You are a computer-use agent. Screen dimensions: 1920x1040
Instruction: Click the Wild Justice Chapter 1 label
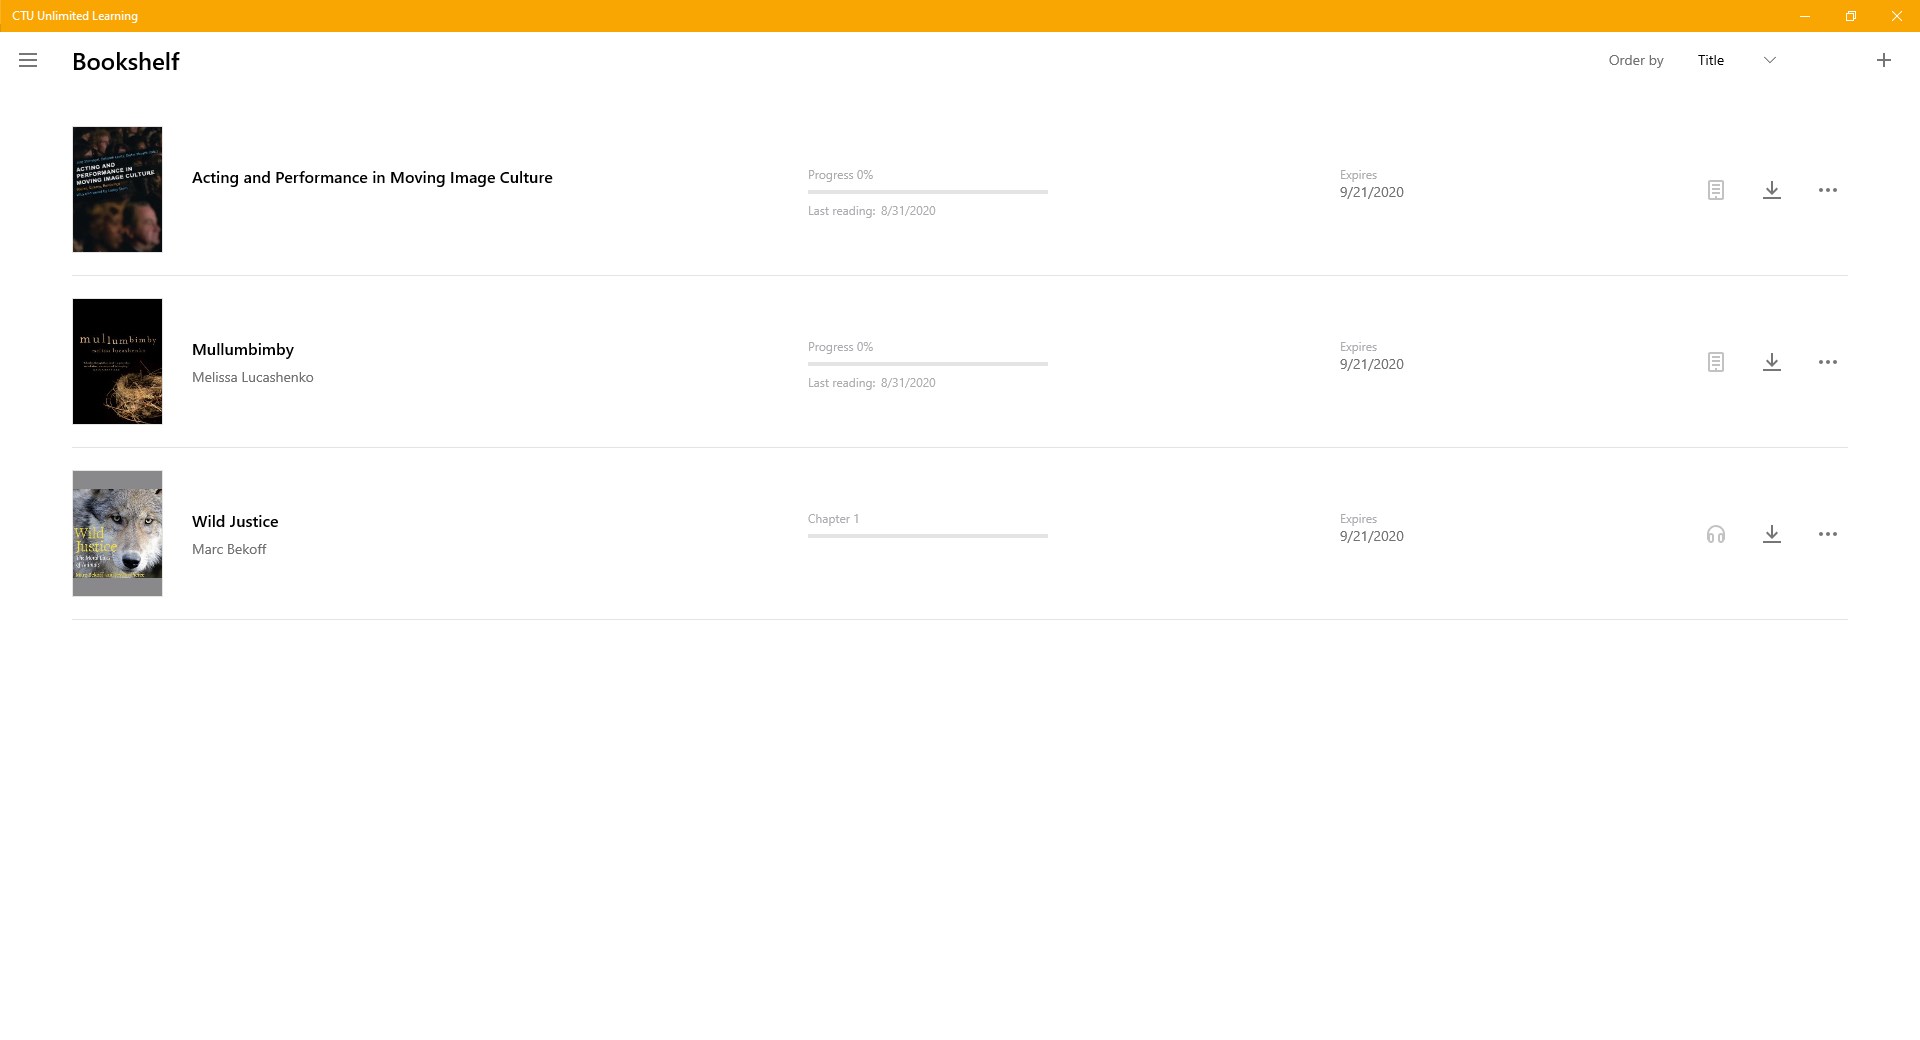(833, 518)
